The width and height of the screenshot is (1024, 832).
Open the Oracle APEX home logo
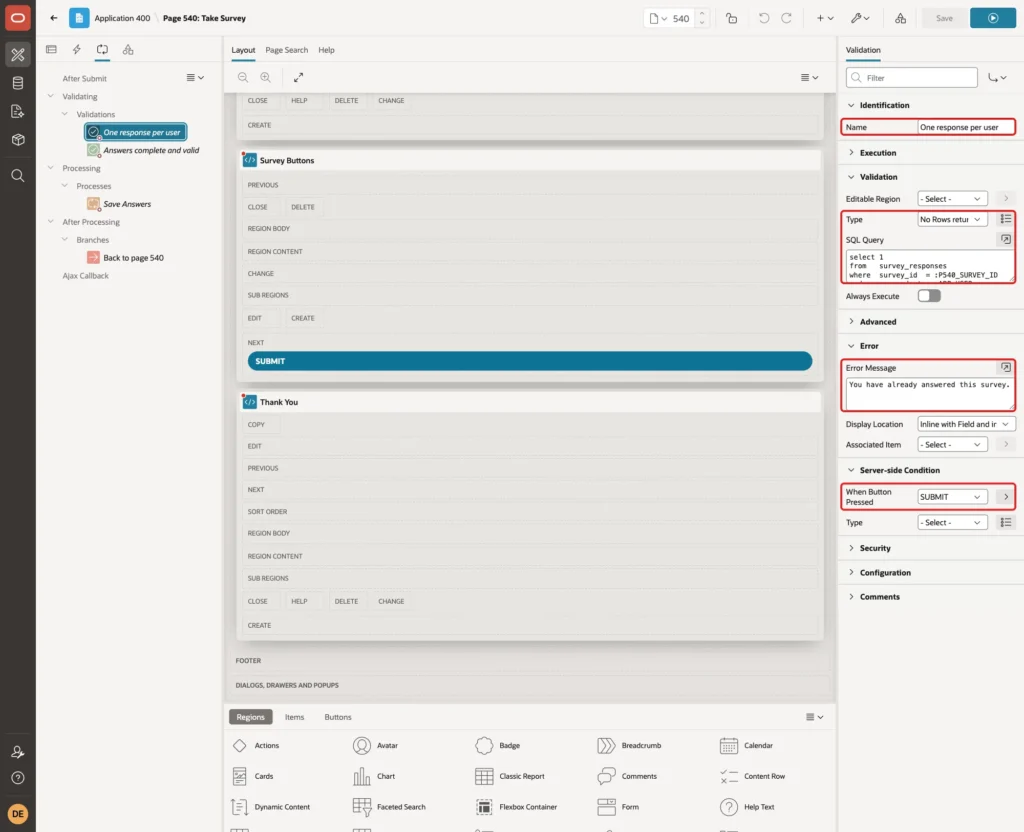[x=18, y=18]
